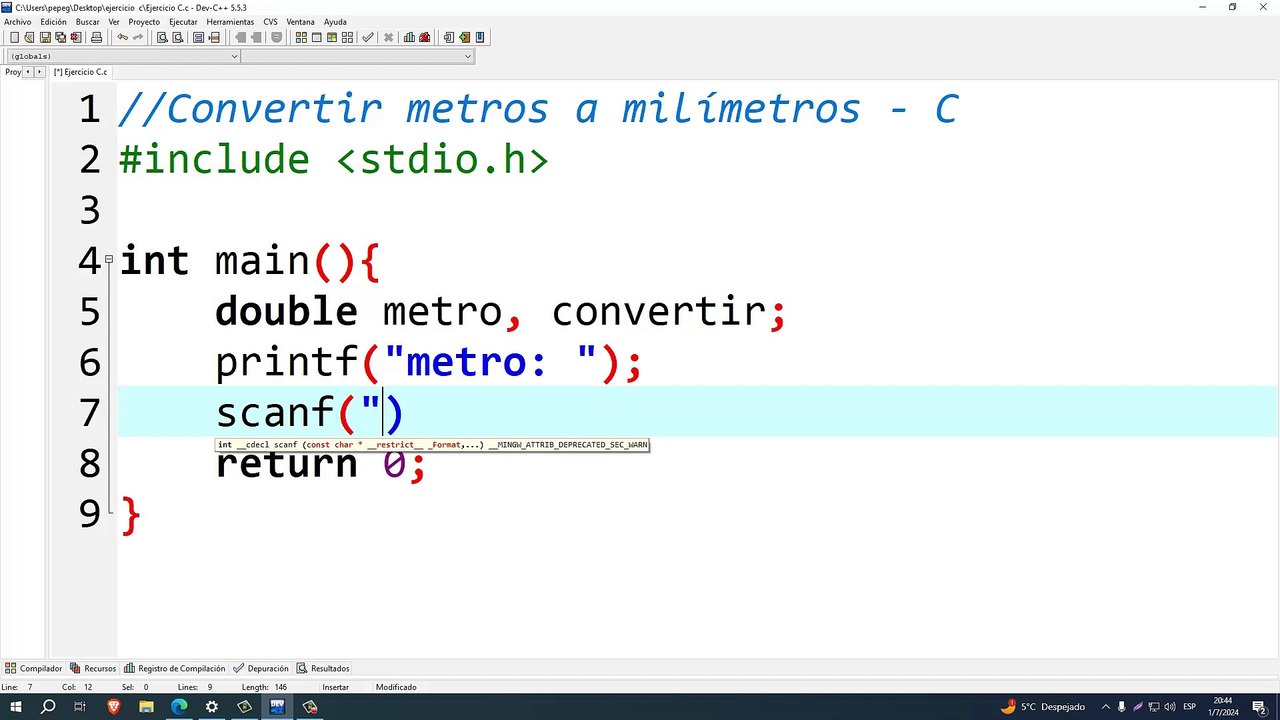
Task: Click the blue bookmark toolbar icon
Action: coord(480,38)
